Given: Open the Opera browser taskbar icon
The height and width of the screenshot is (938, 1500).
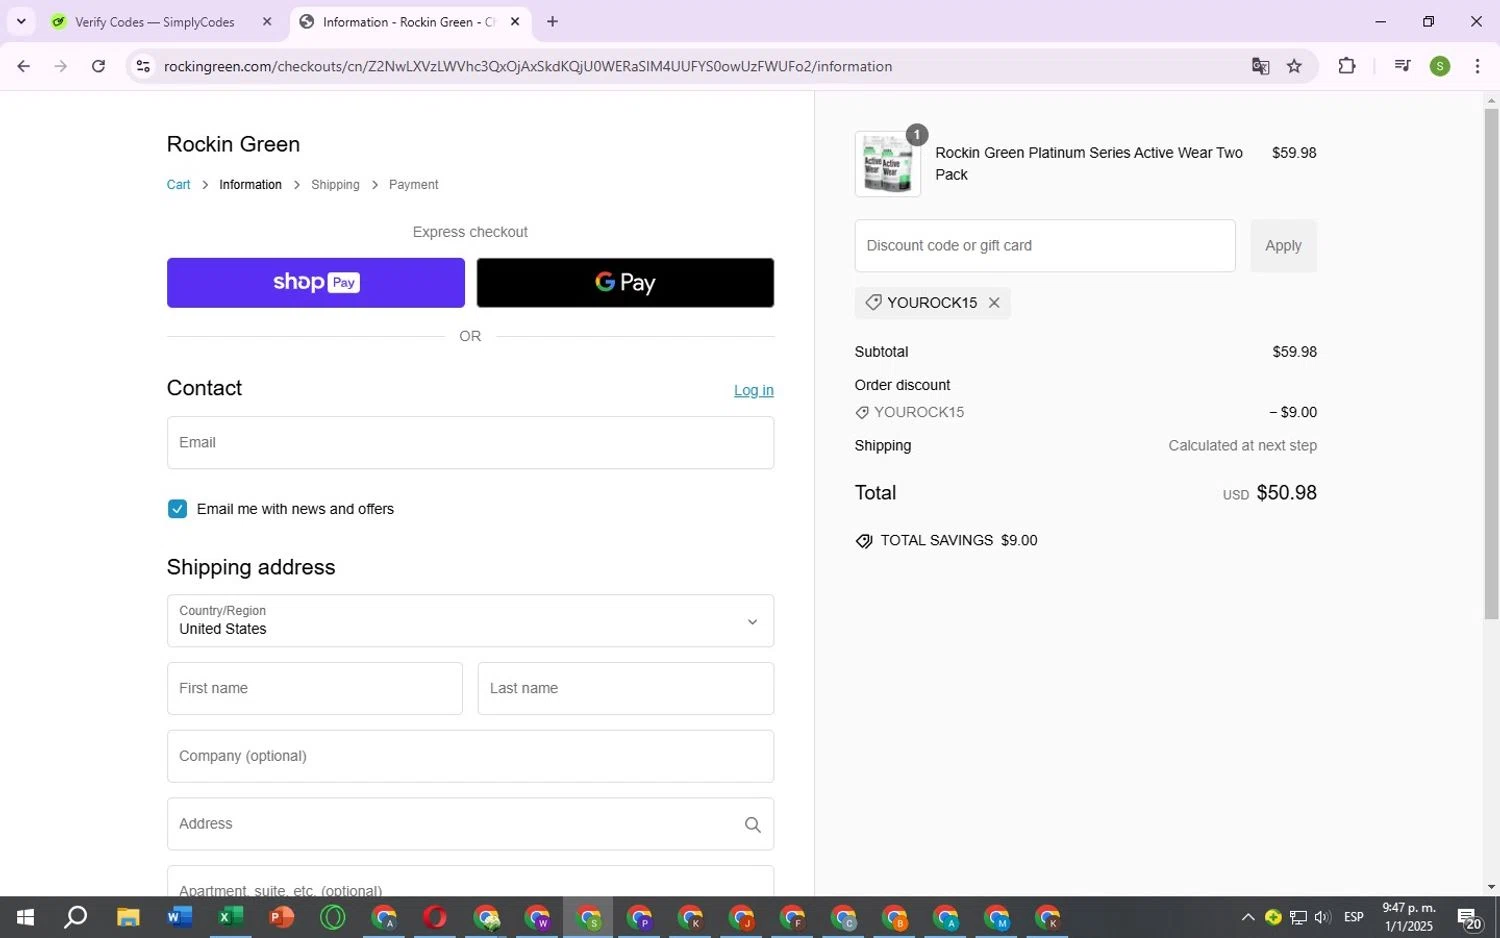Looking at the screenshot, I should [435, 917].
